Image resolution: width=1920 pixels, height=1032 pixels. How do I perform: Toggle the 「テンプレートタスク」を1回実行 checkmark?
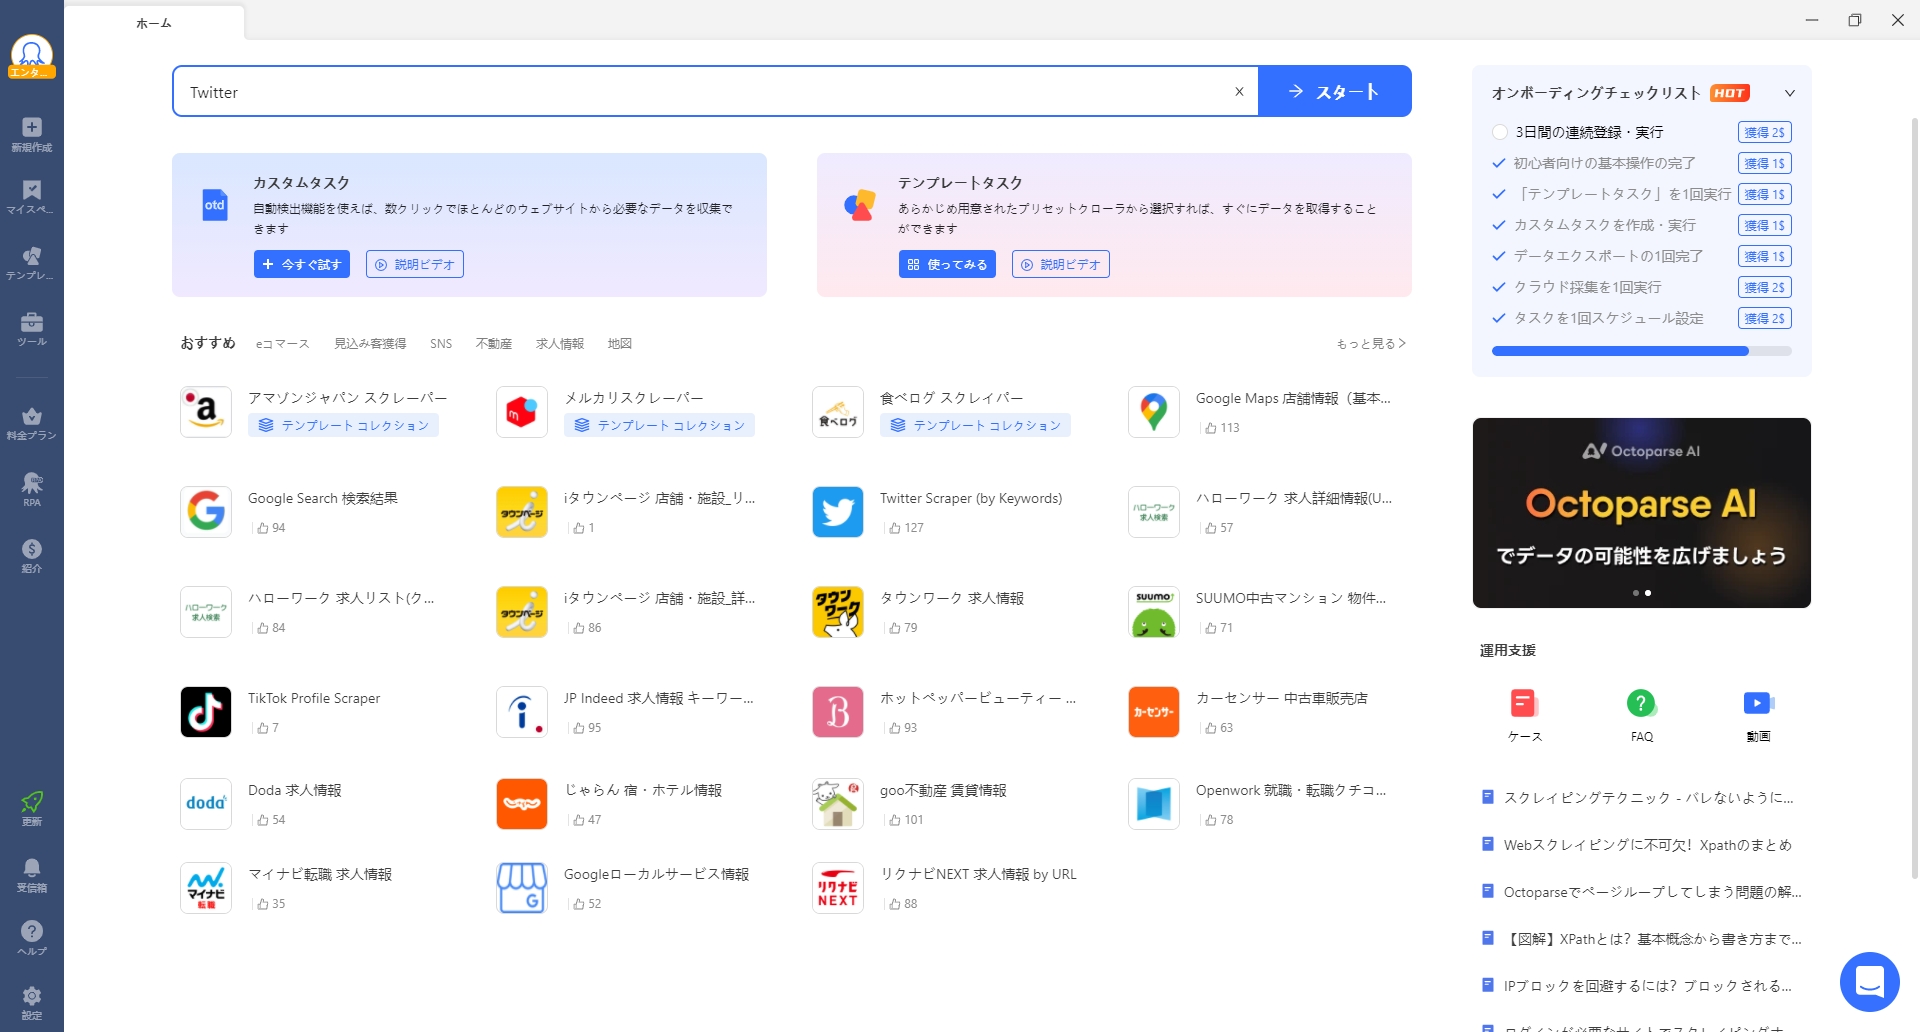[1499, 194]
